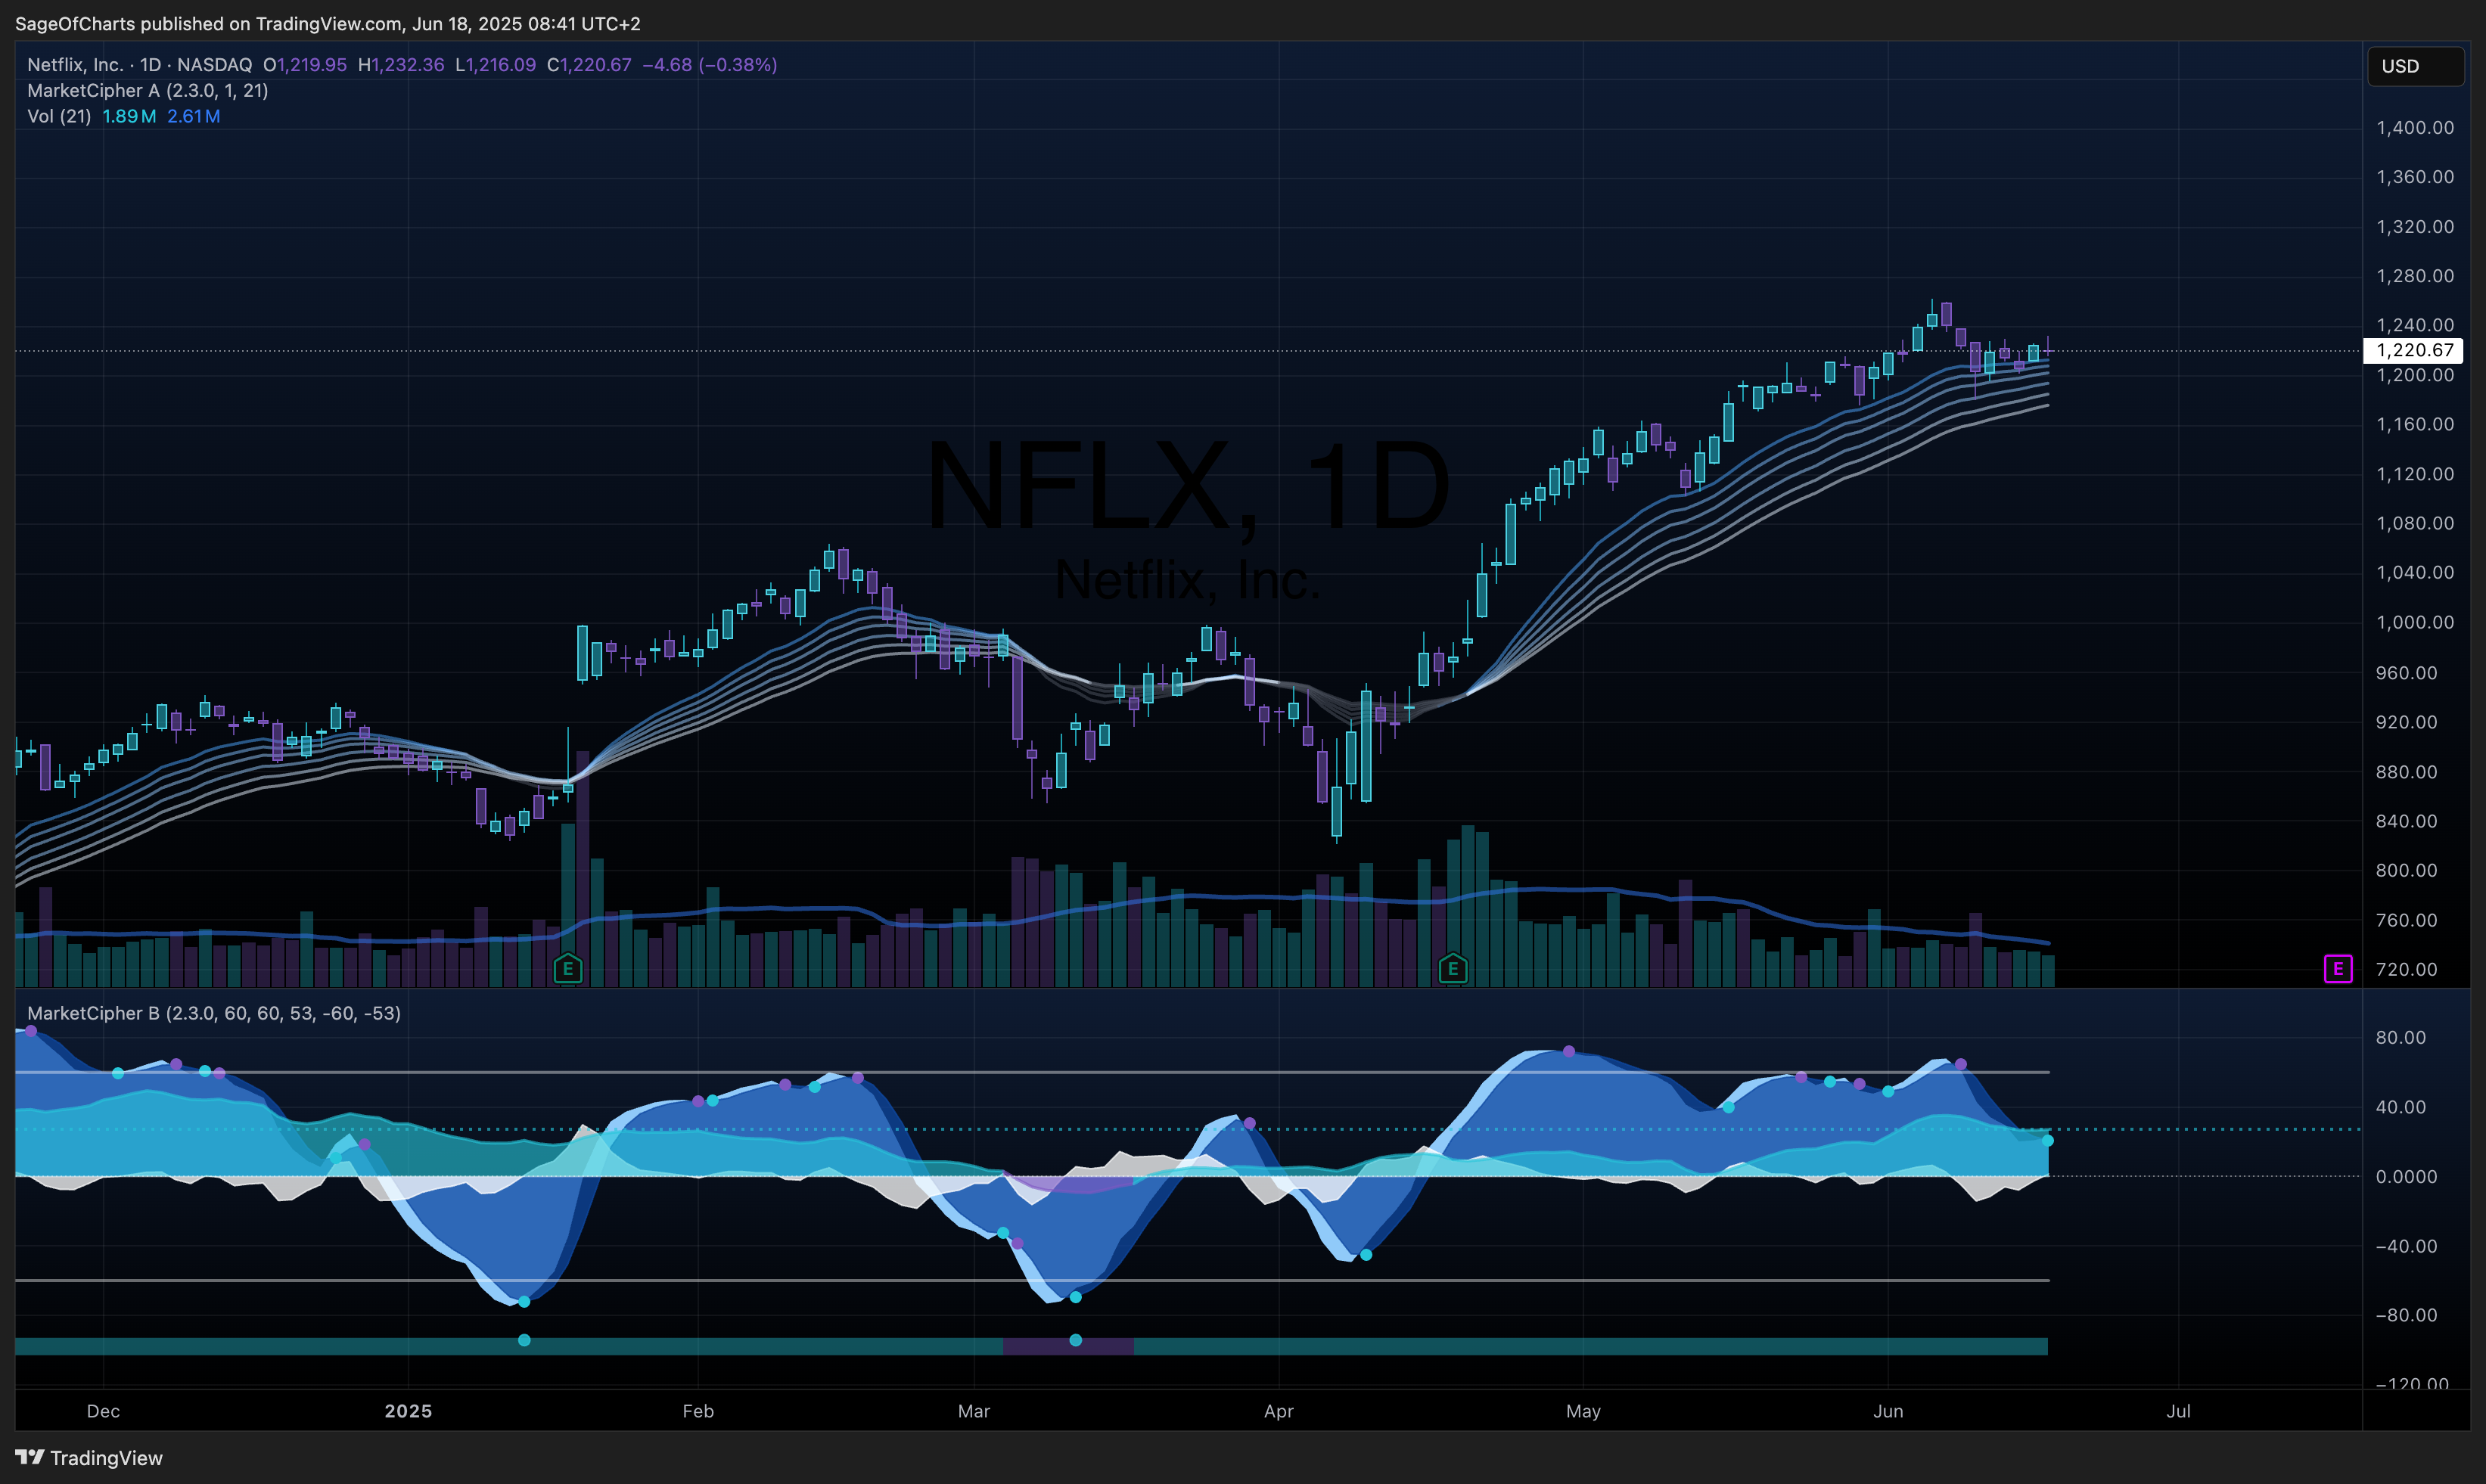Click the 1,400.00 price axis label

tap(2415, 128)
